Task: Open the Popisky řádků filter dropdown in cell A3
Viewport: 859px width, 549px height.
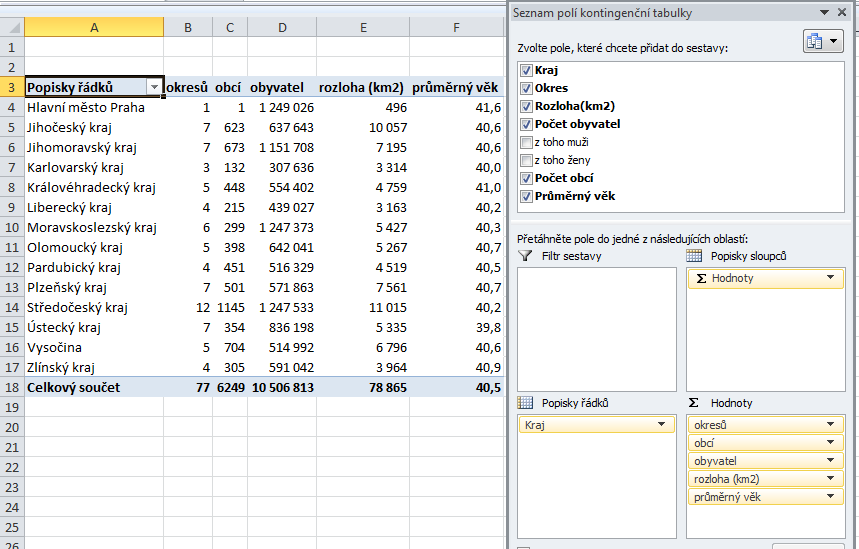Action: pyautogui.click(x=154, y=87)
